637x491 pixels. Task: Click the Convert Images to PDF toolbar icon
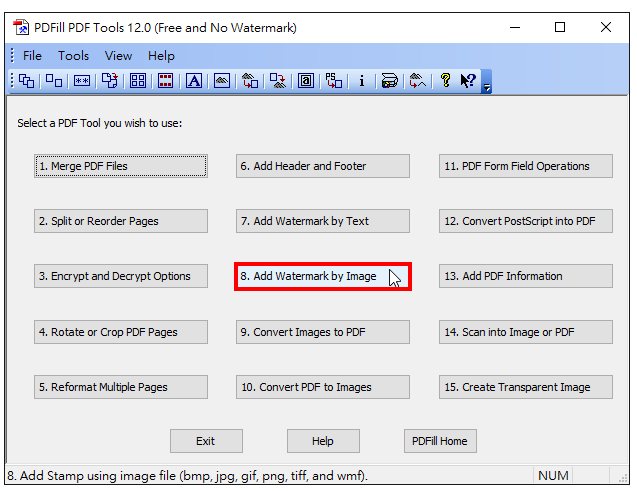250,81
